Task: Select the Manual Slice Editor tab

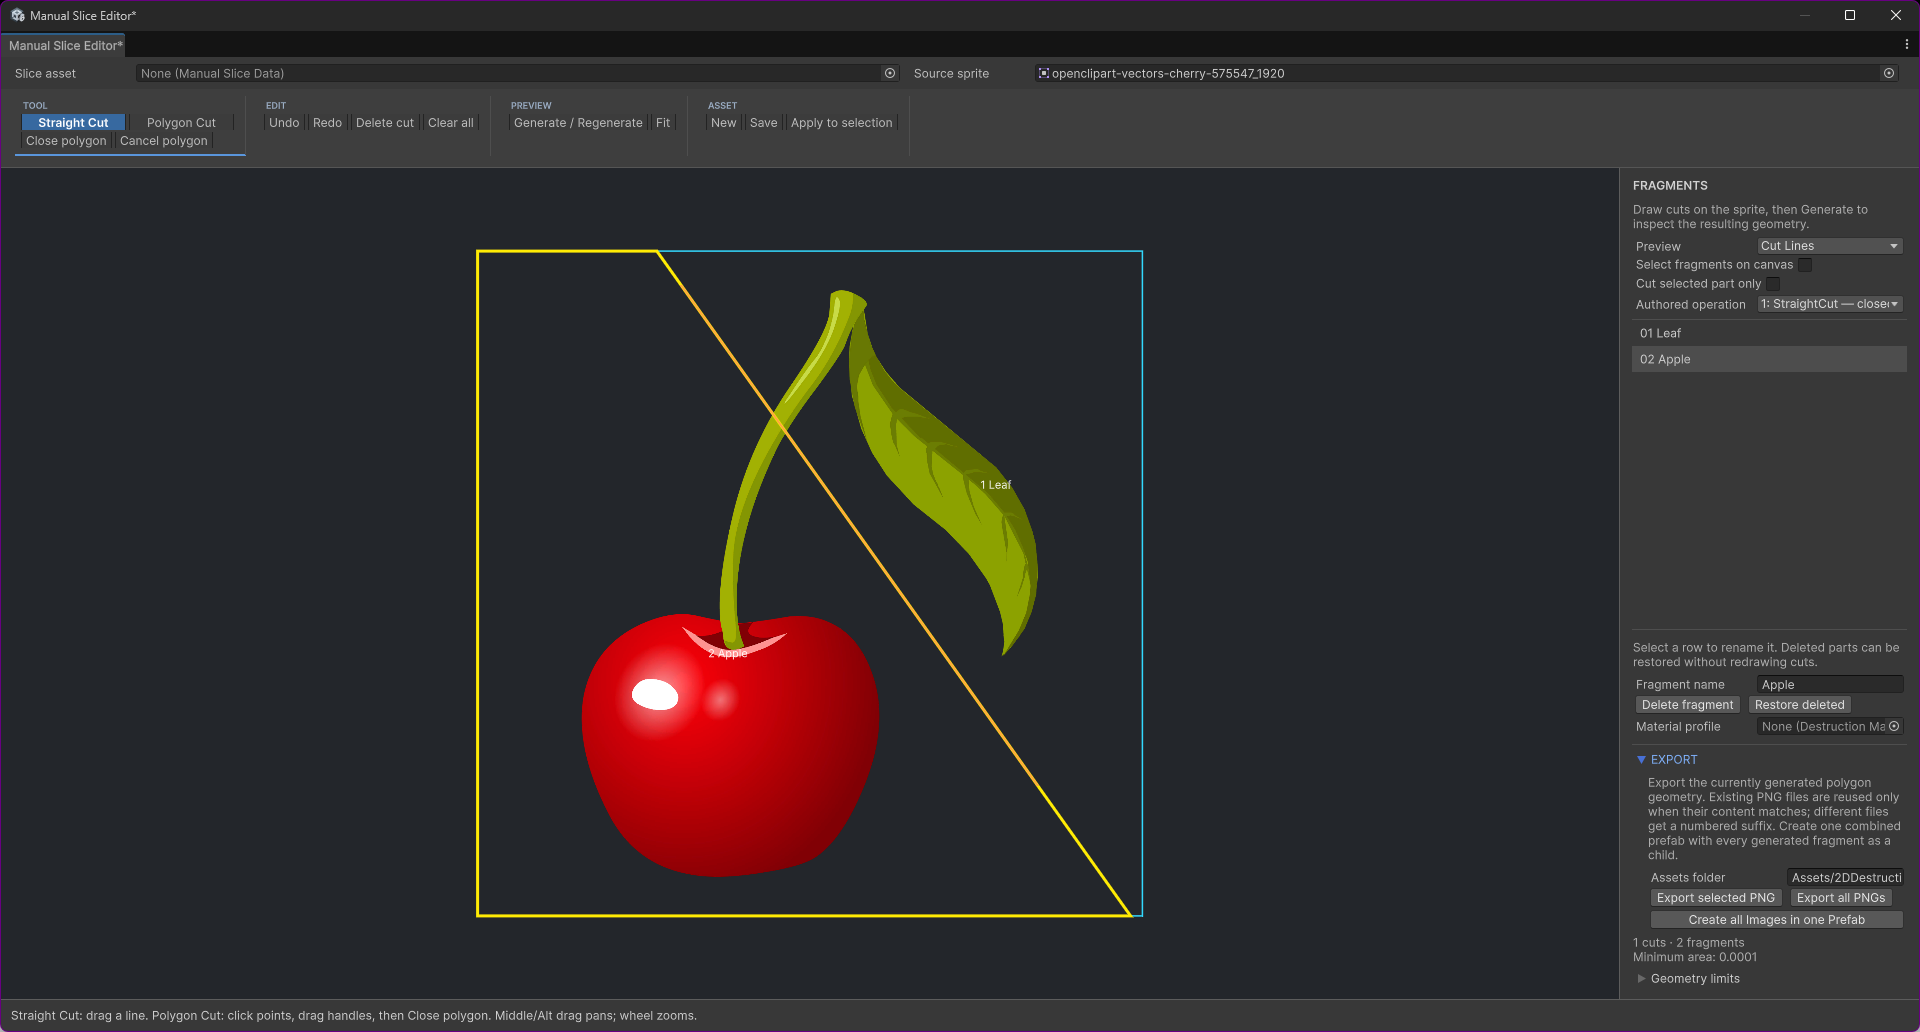Action: tap(65, 45)
